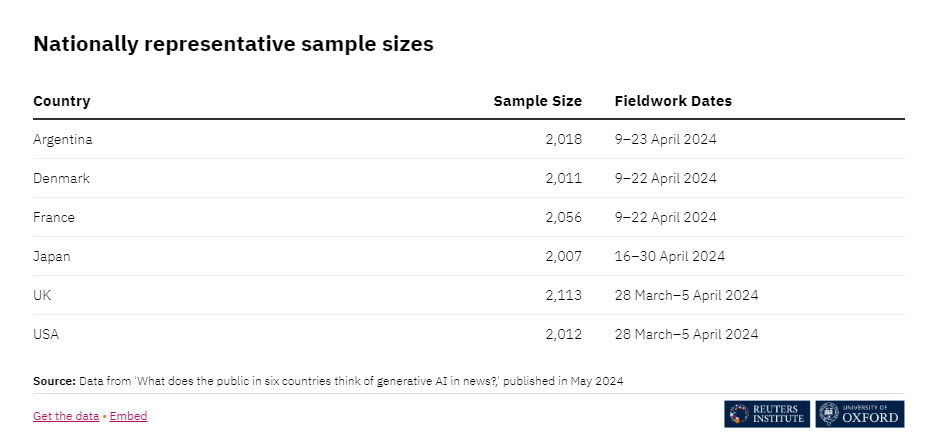This screenshot has width=945, height=444.
Task: Select the USA row label
Action: tap(46, 334)
